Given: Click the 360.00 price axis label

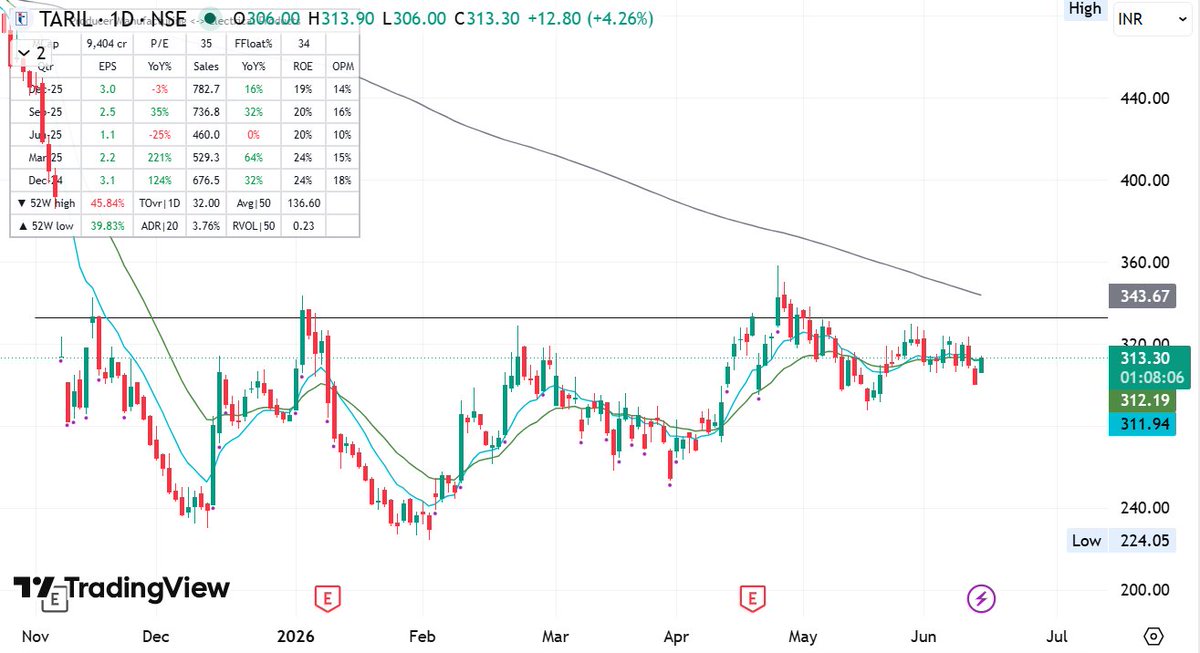Looking at the screenshot, I should (1145, 263).
